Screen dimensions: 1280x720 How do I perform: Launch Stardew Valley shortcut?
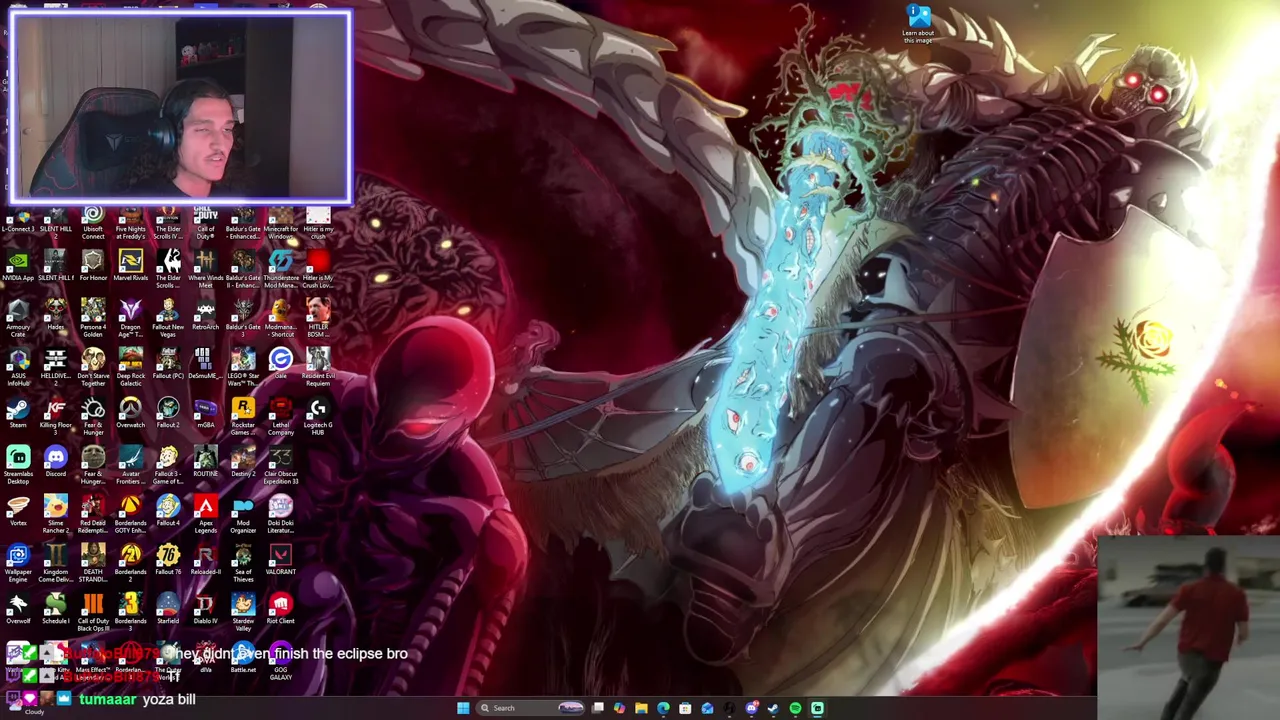(x=243, y=611)
